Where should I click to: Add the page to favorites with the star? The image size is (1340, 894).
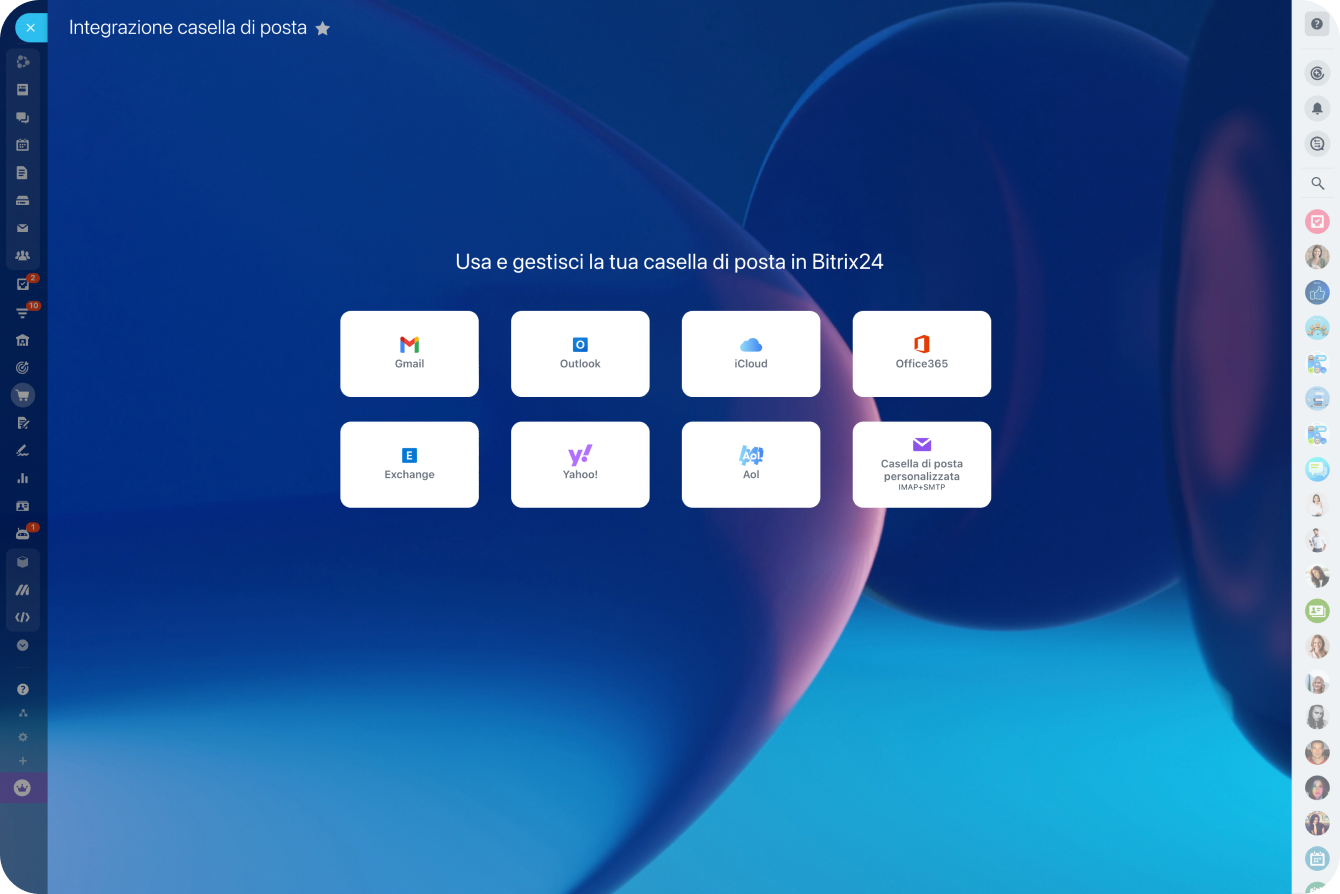click(x=322, y=29)
